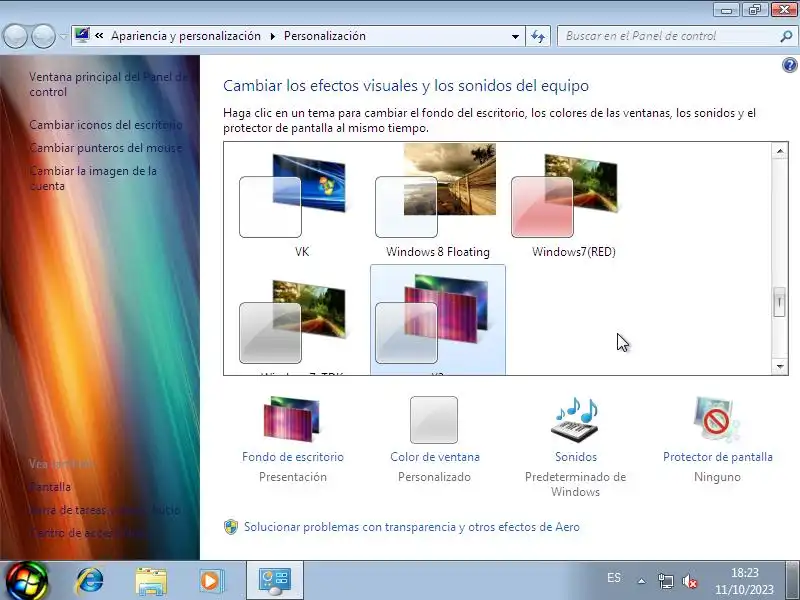Click the Color de ventana link

(x=435, y=457)
